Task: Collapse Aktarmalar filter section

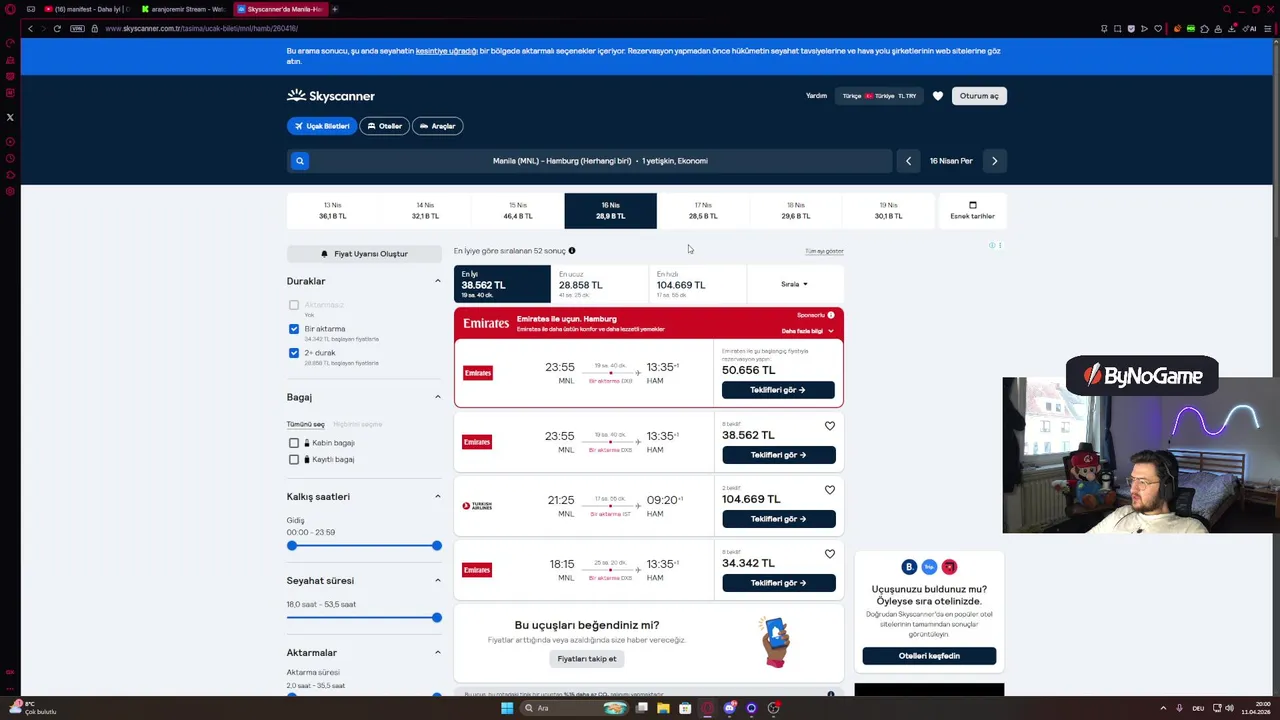Action: [x=437, y=653]
